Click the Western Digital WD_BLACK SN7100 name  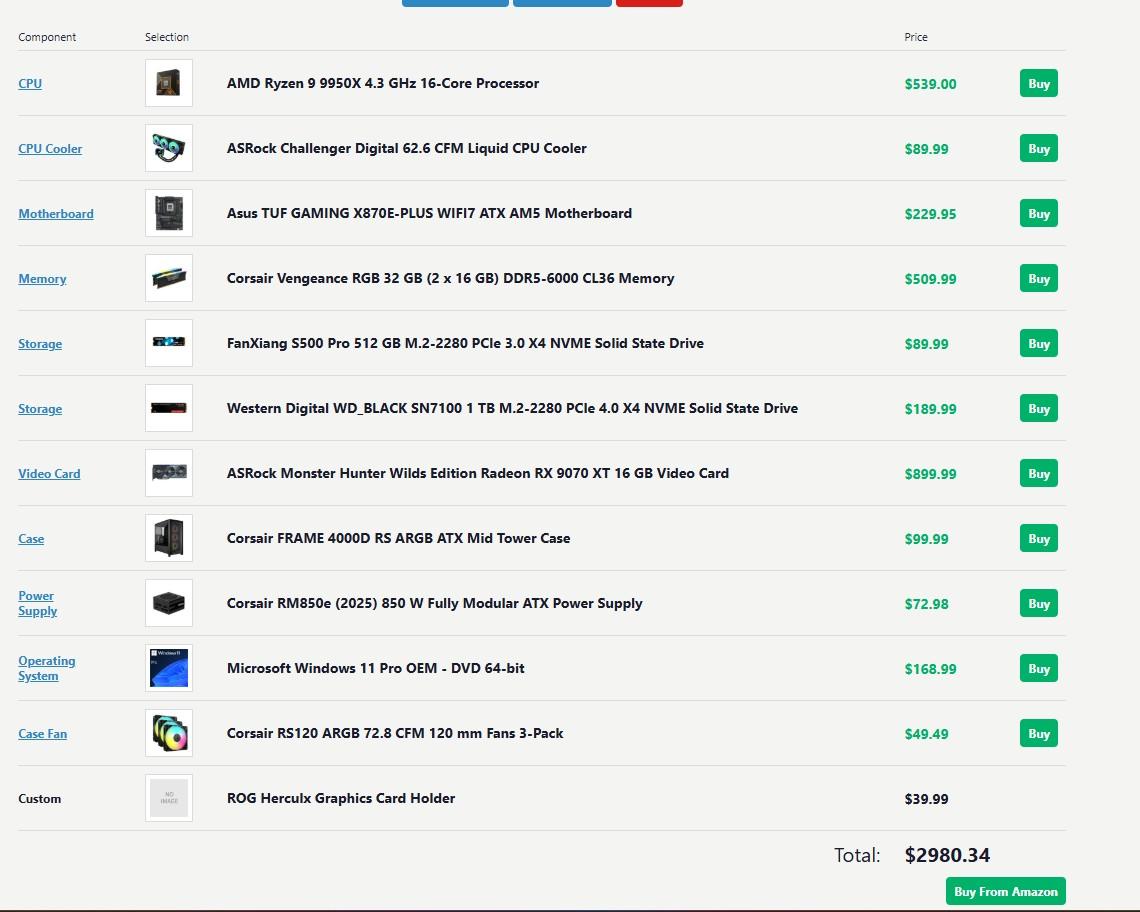tap(512, 408)
